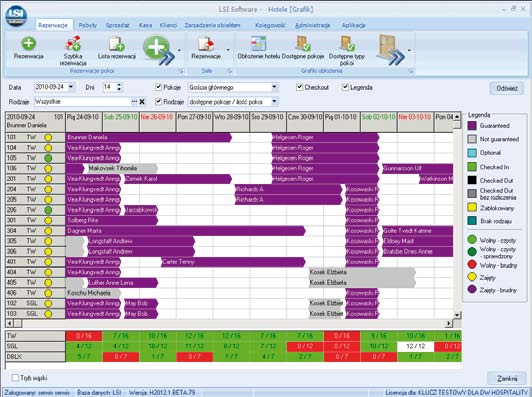Image resolution: width=532 pixels, height=397 pixels.
Task: Open Szybka rezerwacja quick booking icon
Action: (x=73, y=43)
